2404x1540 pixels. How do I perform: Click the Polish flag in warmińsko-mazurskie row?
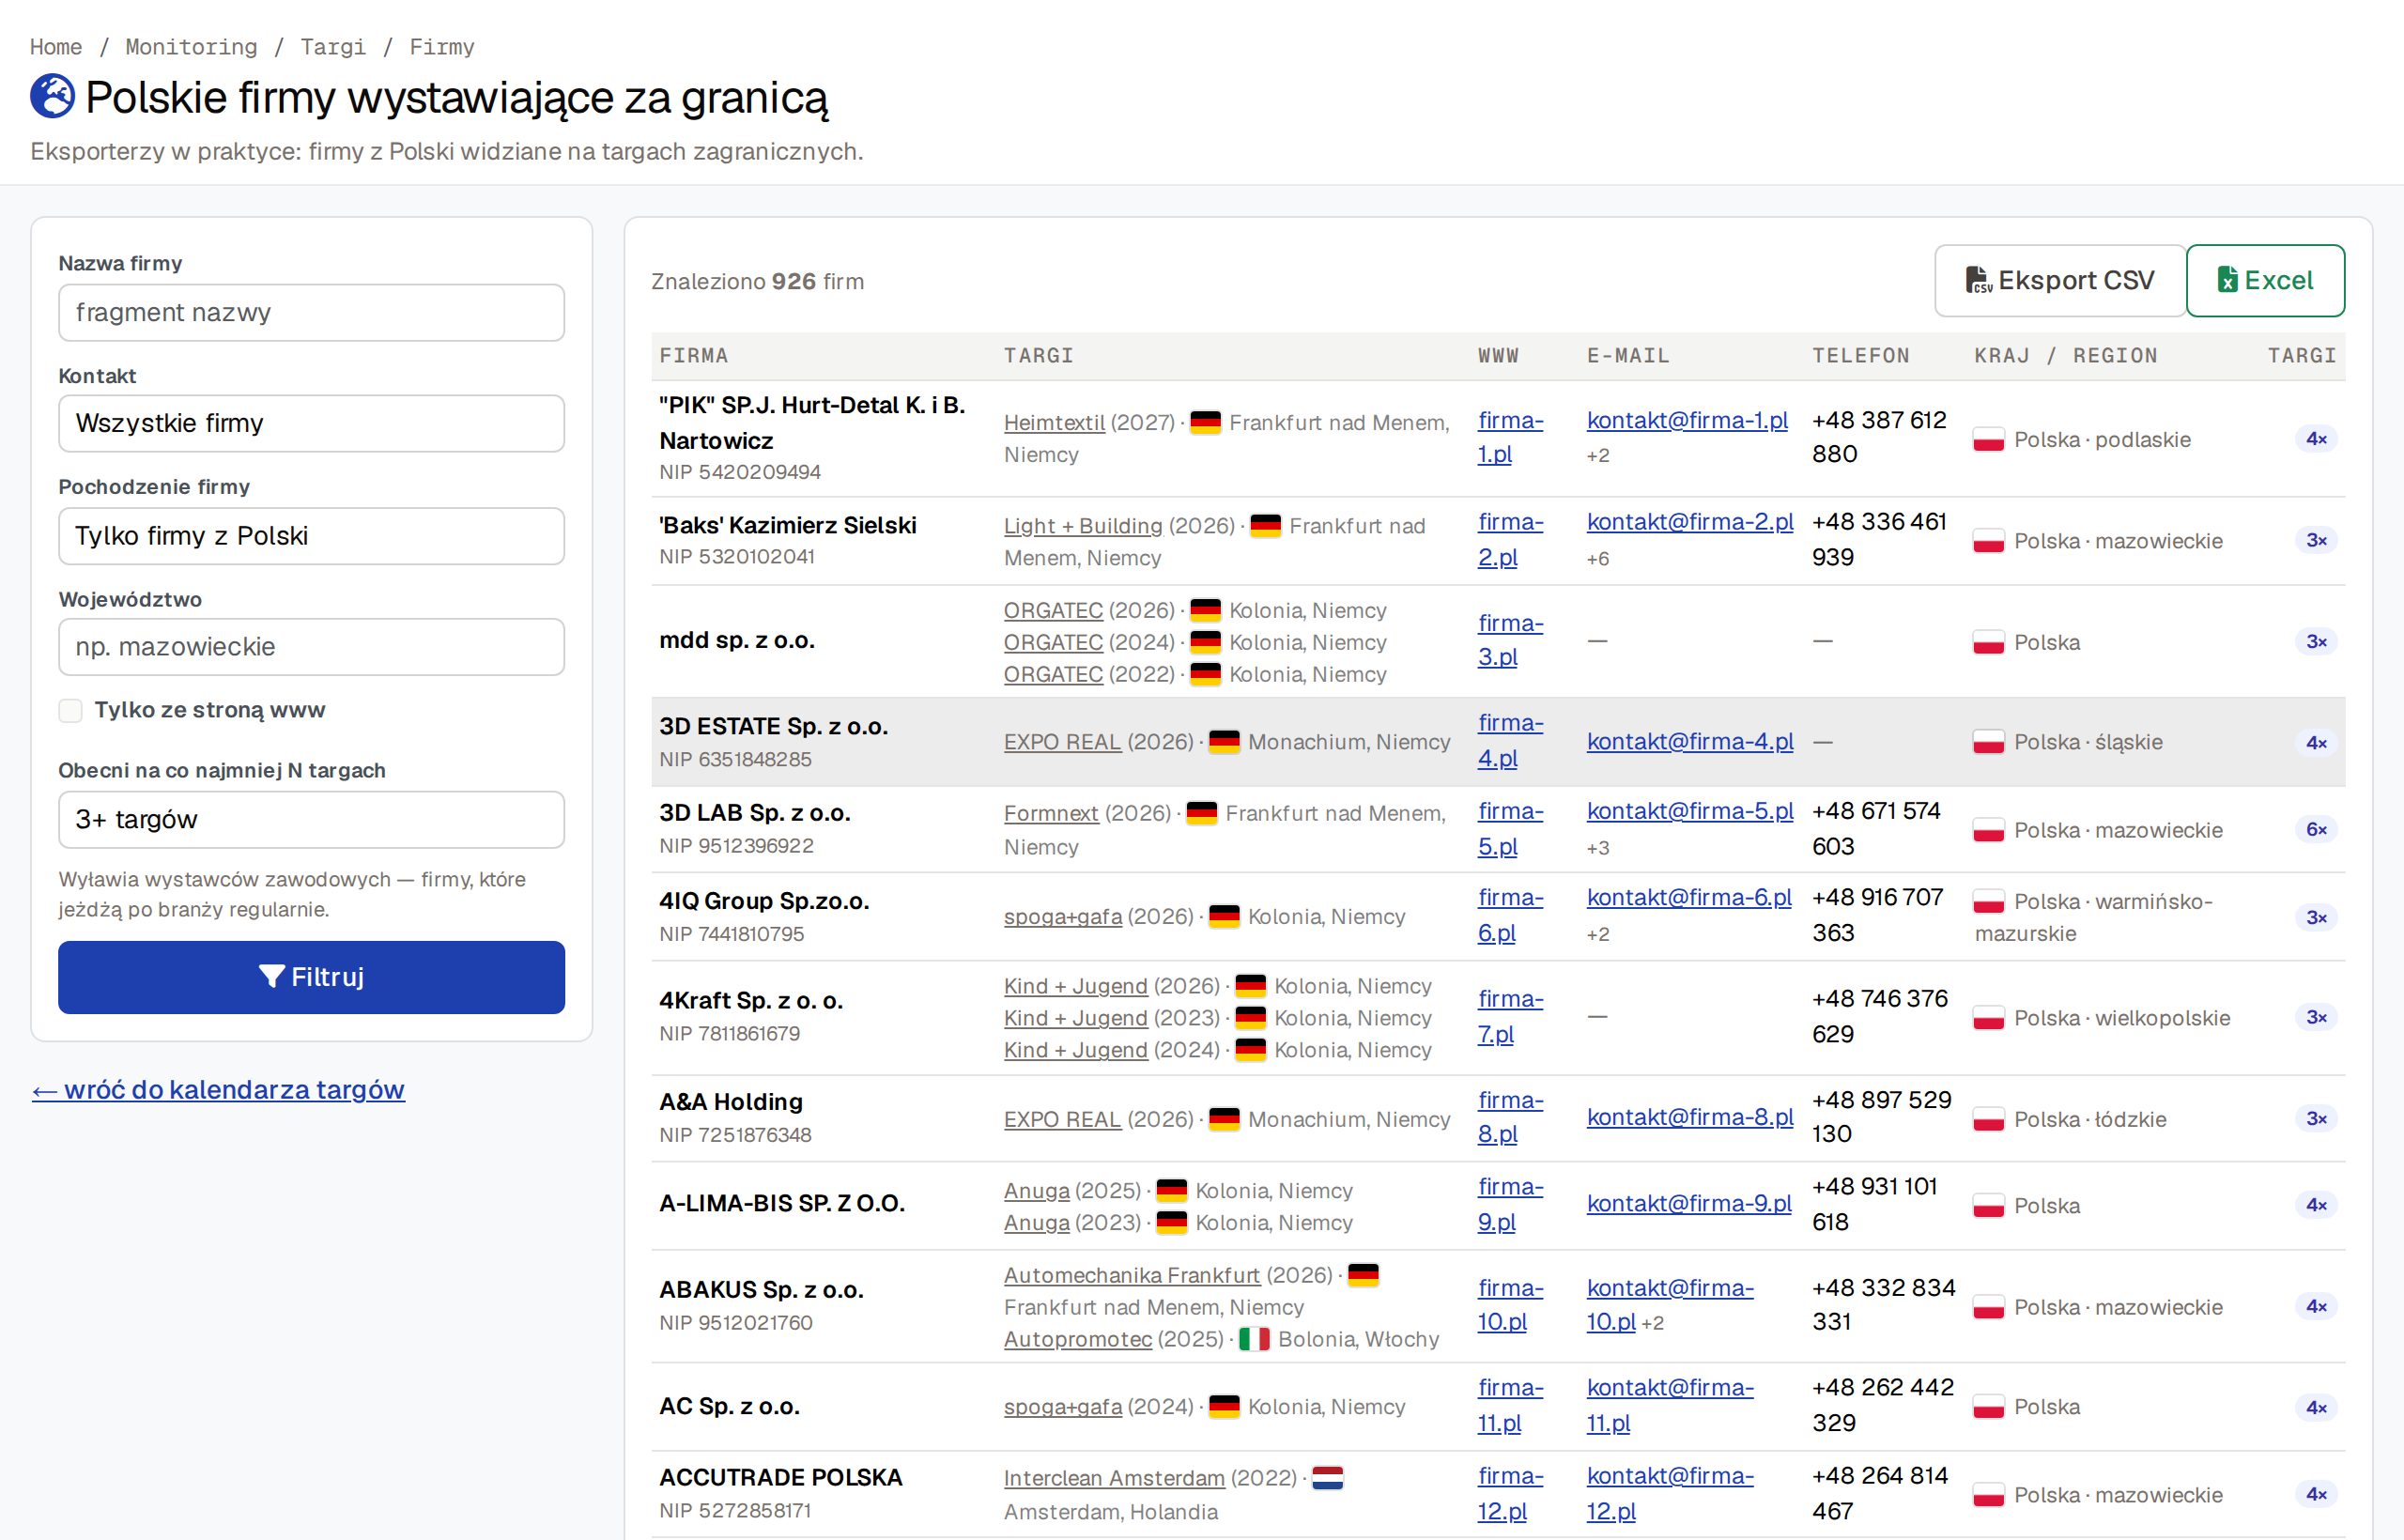point(1989,902)
